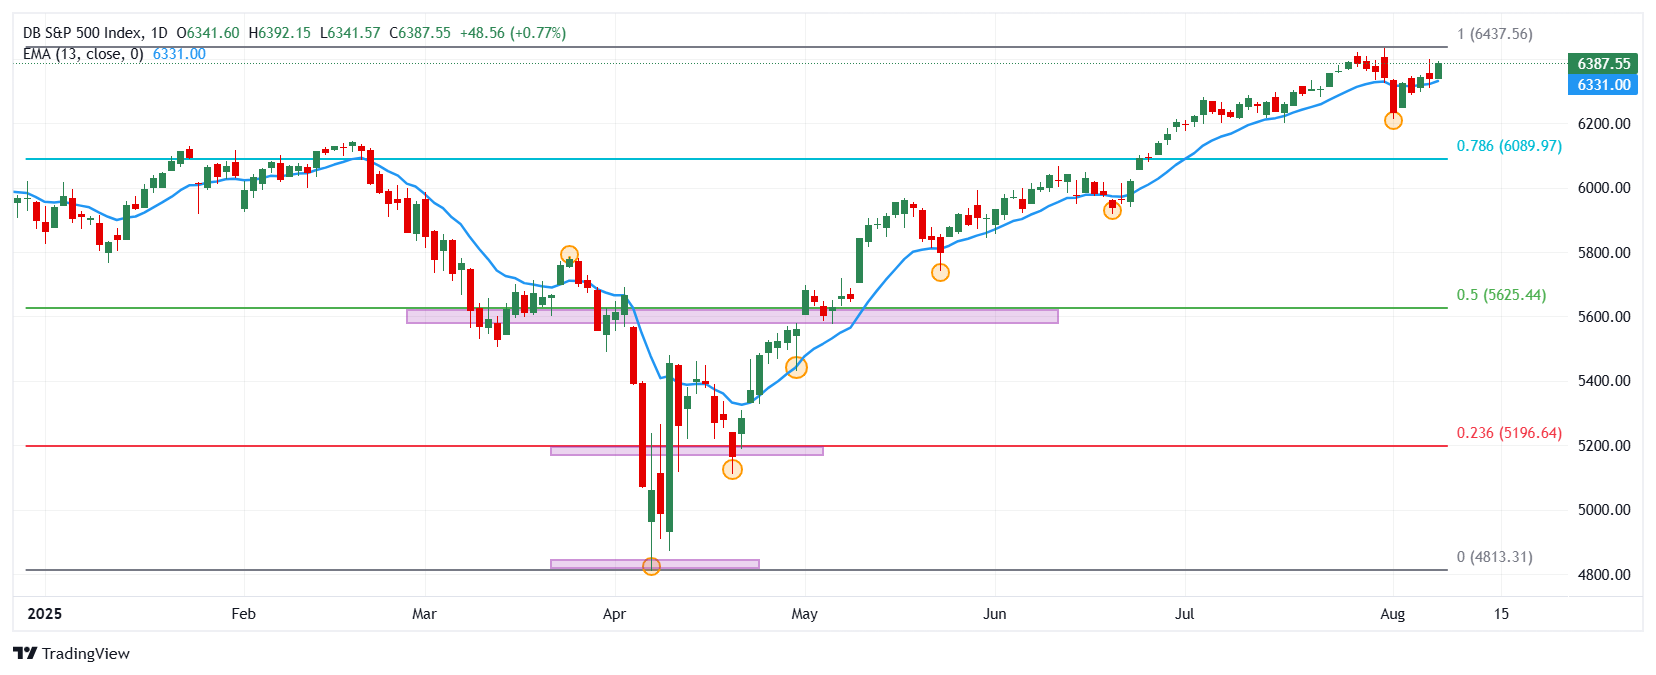Select the orange circle on the EMA just before May
This screenshot has width=1656, height=675.
pyautogui.click(x=796, y=367)
